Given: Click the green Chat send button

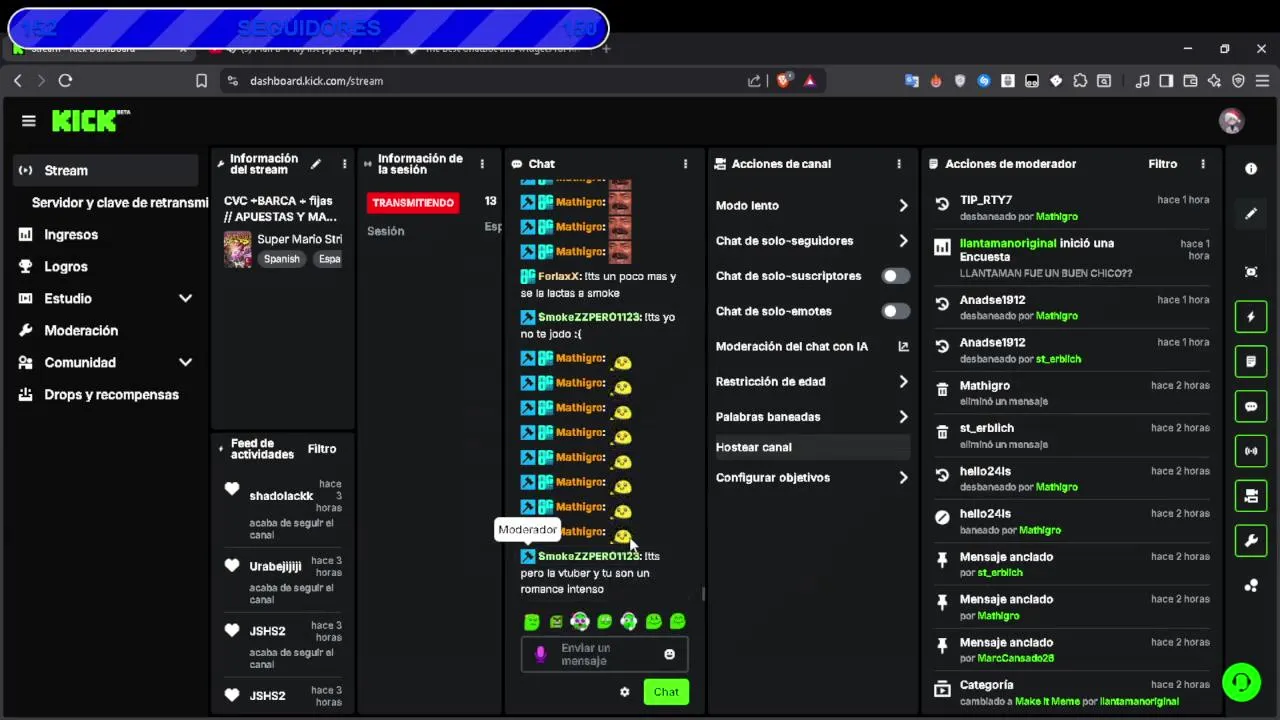Looking at the screenshot, I should tap(666, 692).
